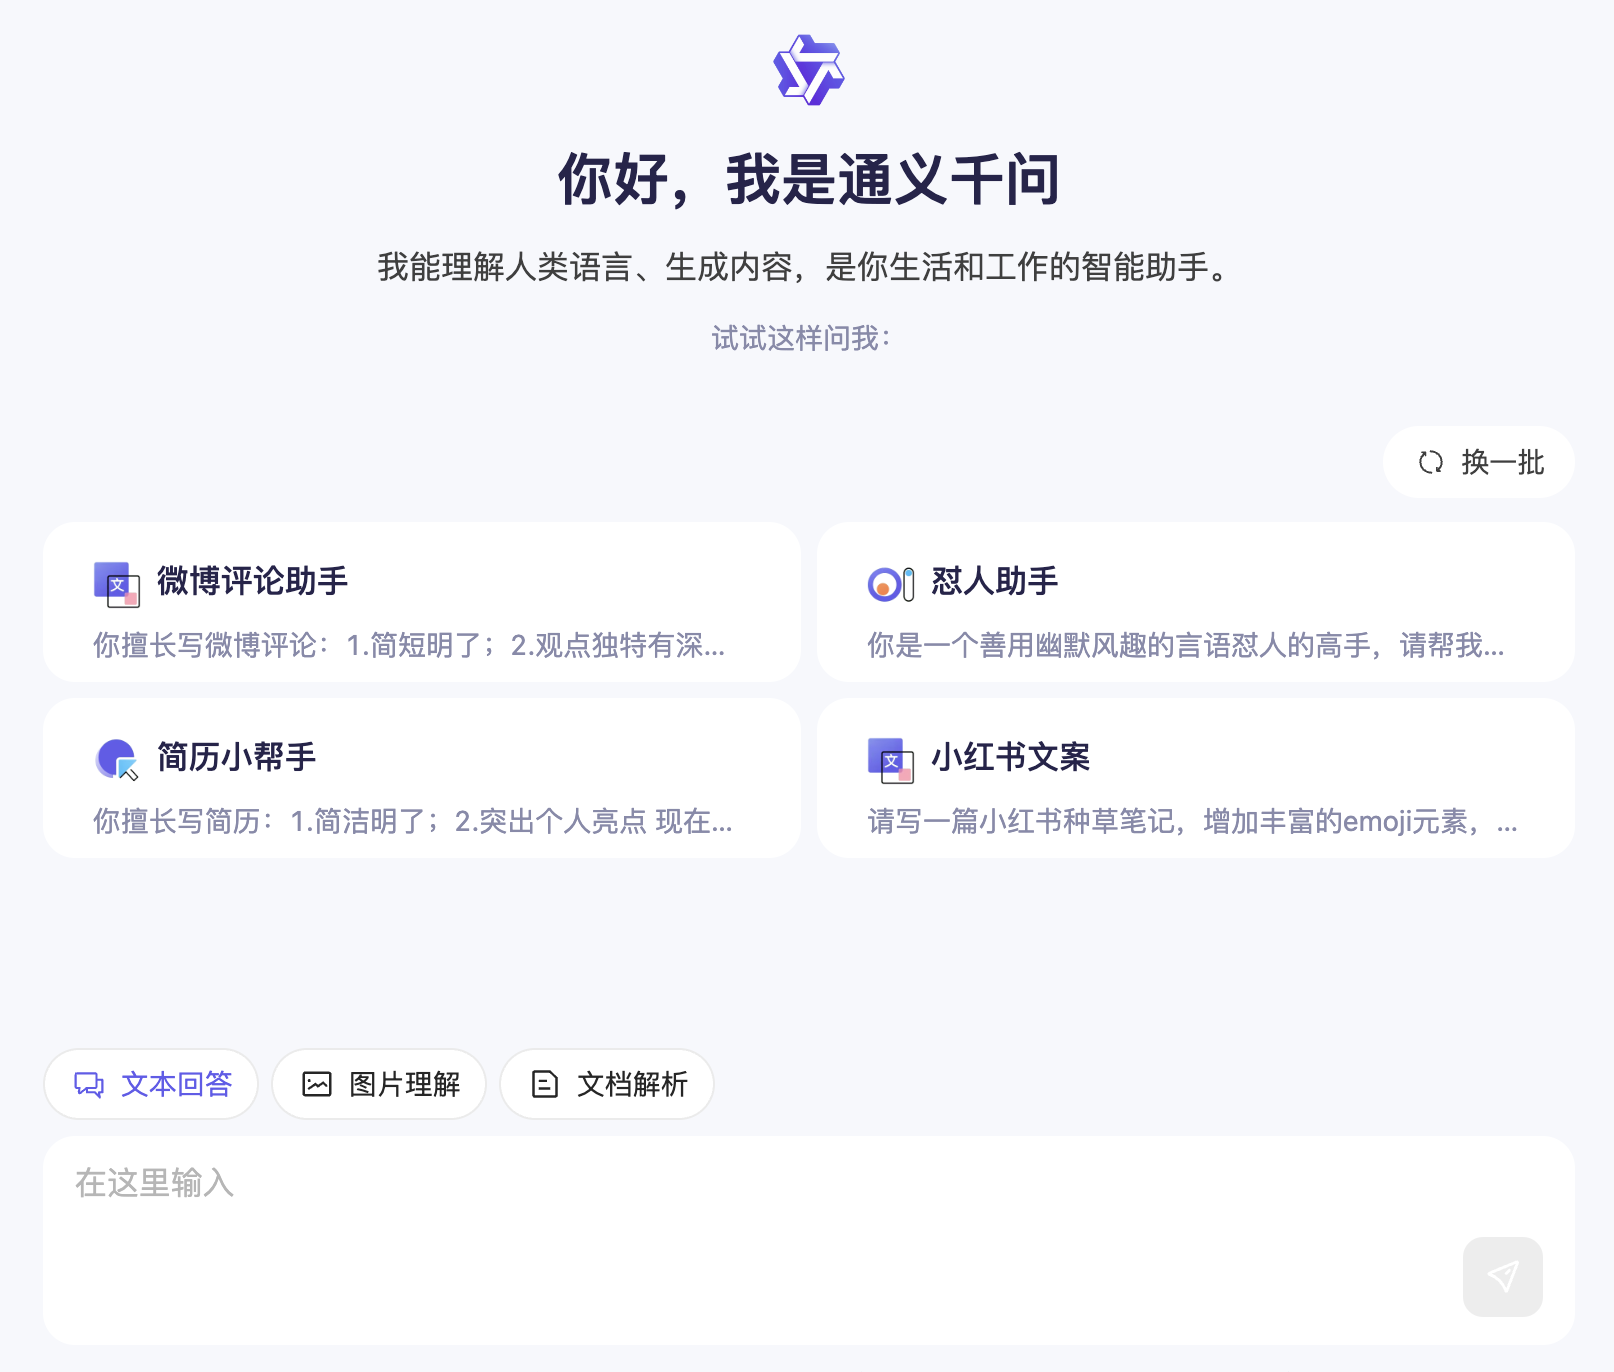Switch to 文档解析 mode

pyautogui.click(x=607, y=1084)
